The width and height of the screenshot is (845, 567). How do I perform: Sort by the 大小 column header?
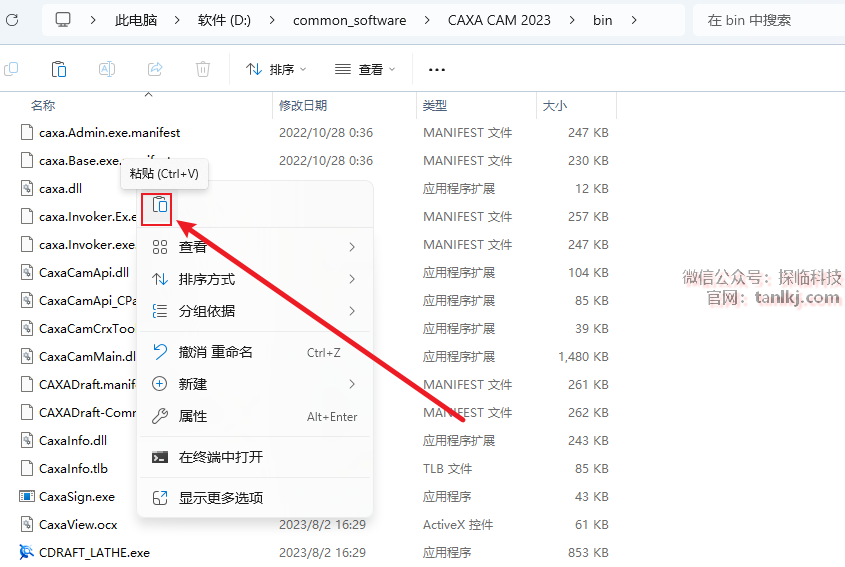[555, 106]
